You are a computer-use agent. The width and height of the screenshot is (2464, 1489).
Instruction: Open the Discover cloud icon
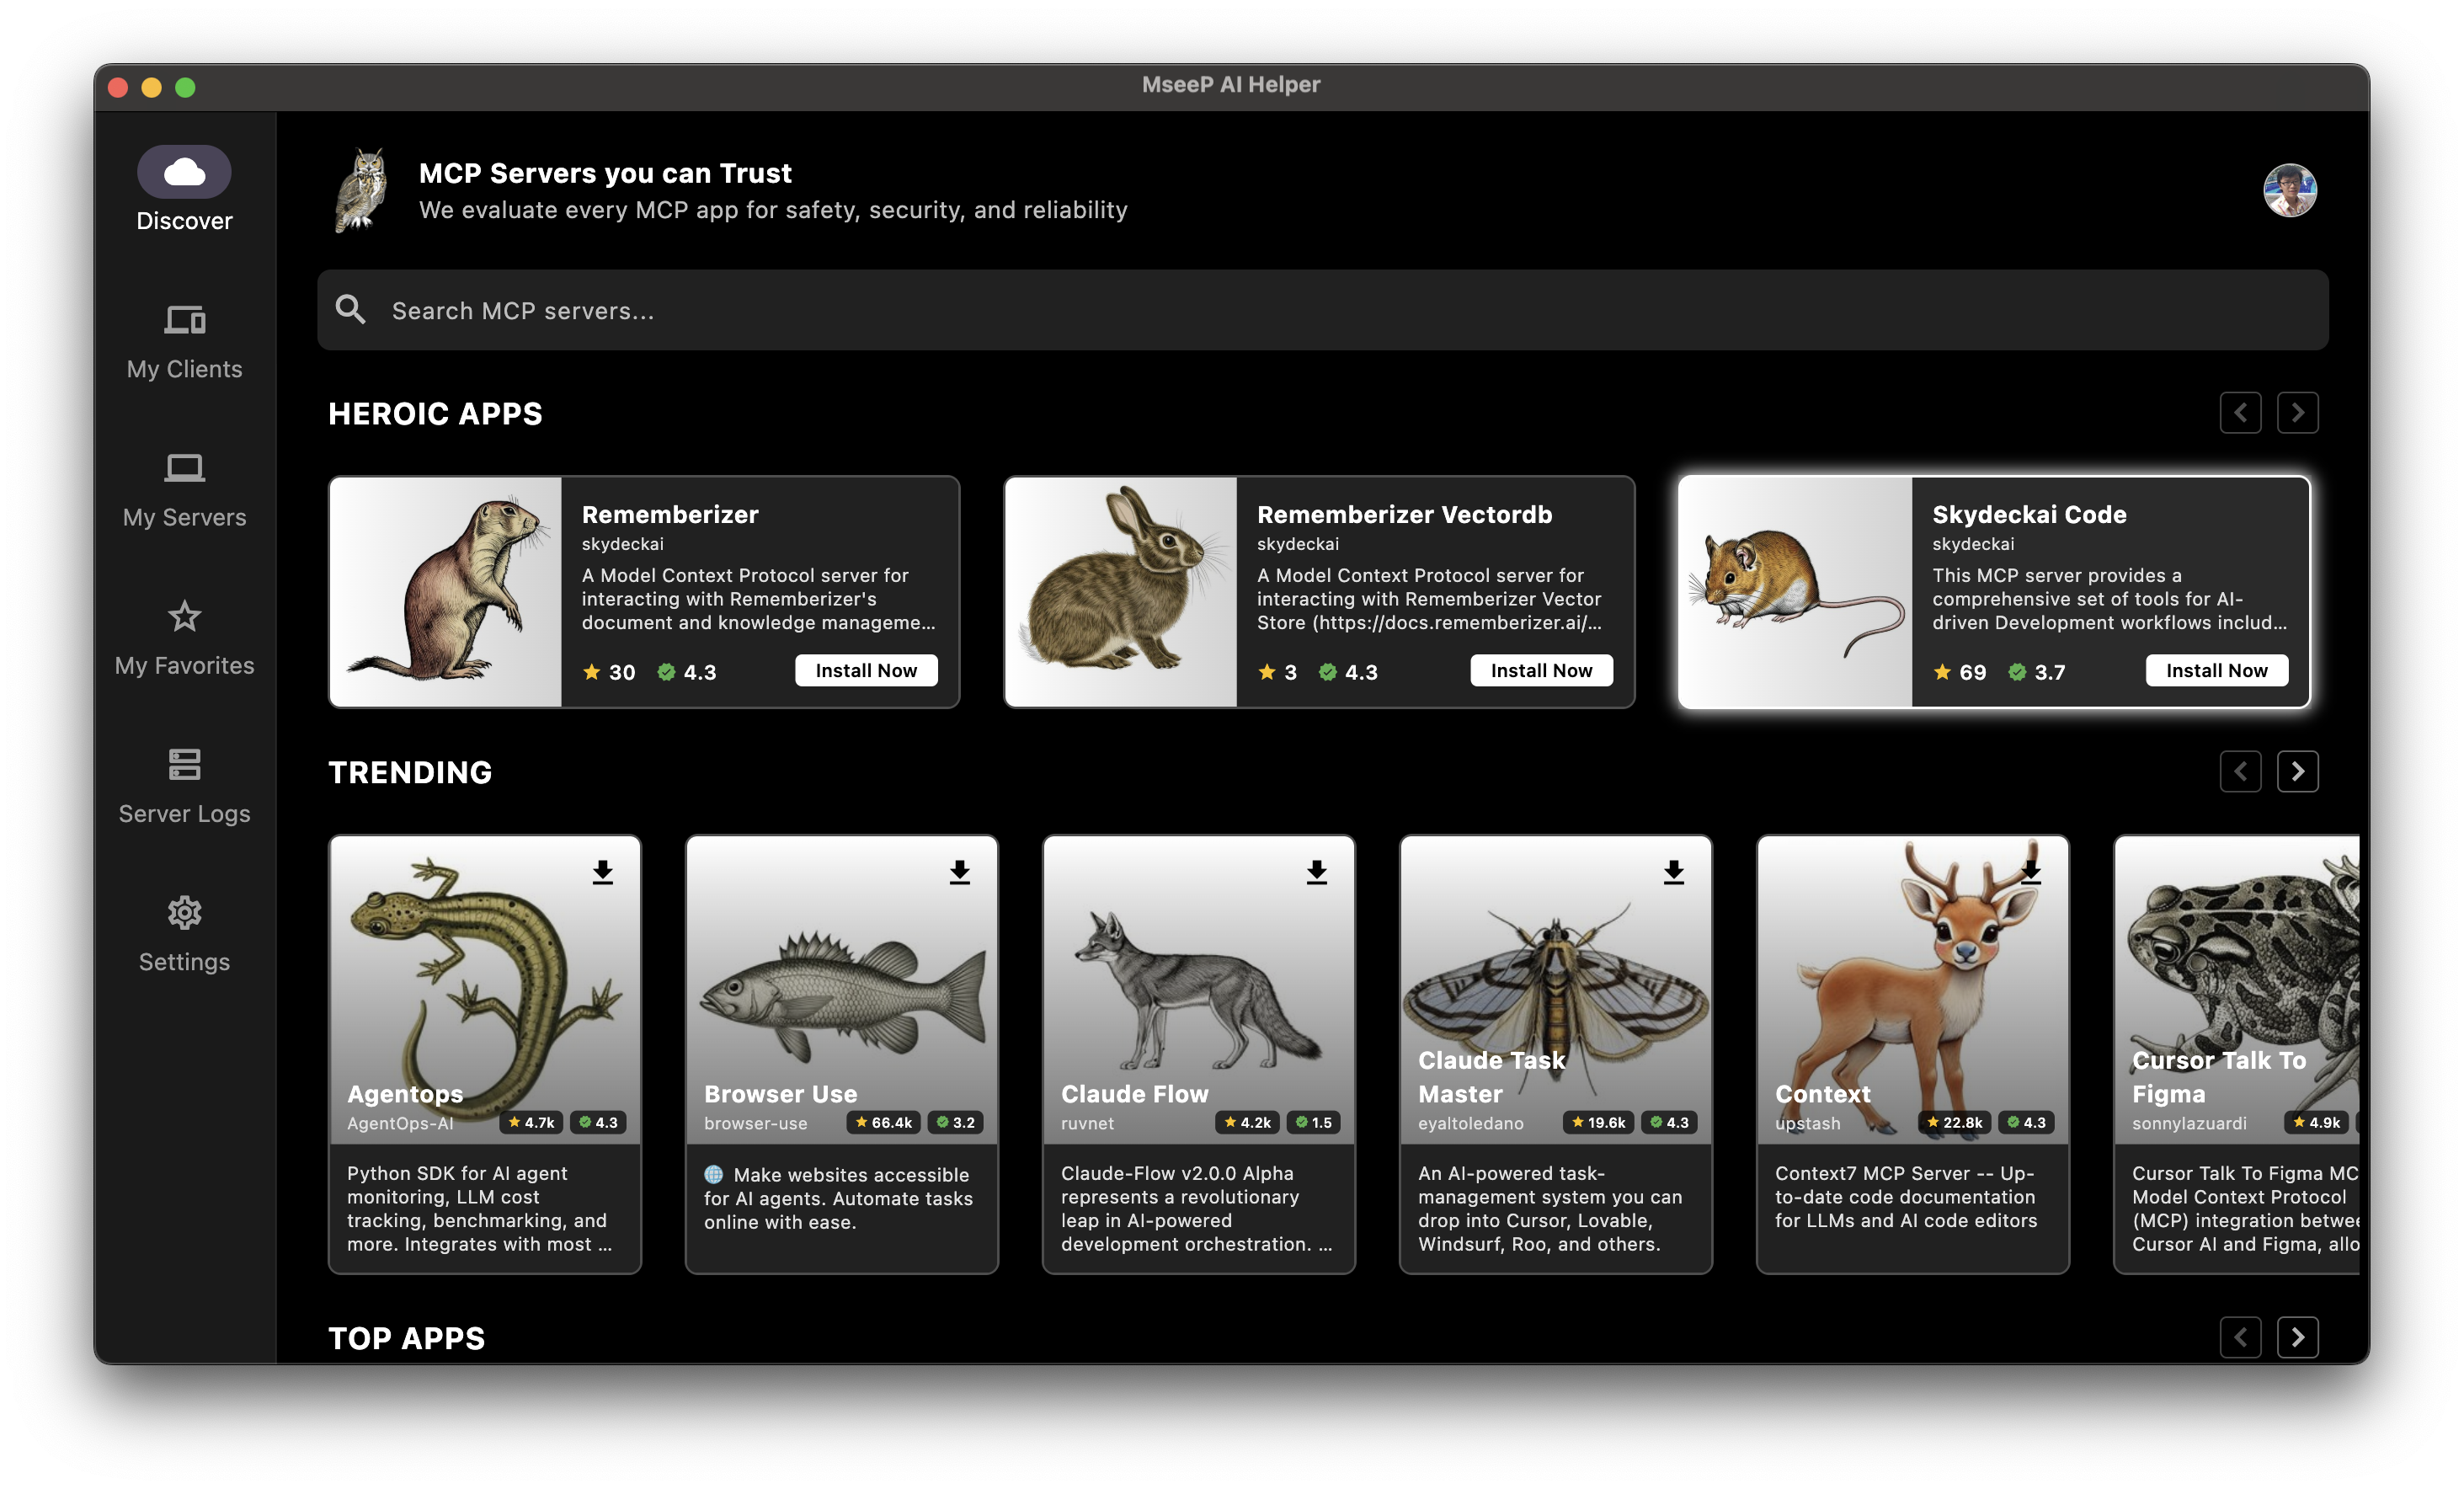[x=184, y=172]
